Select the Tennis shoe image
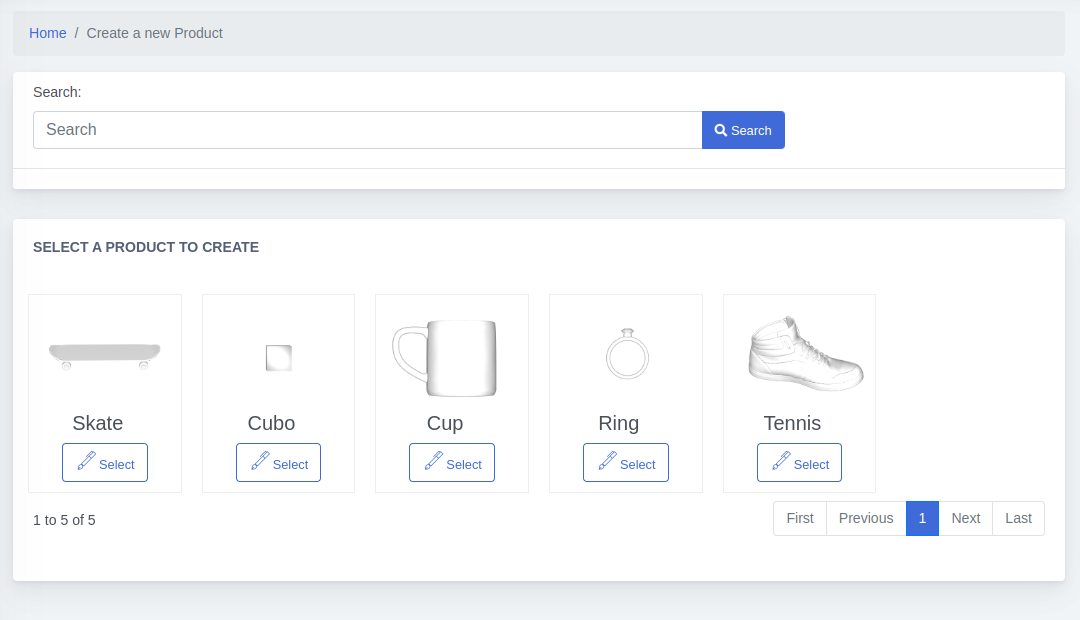Image resolution: width=1080 pixels, height=620 pixels. (805, 353)
